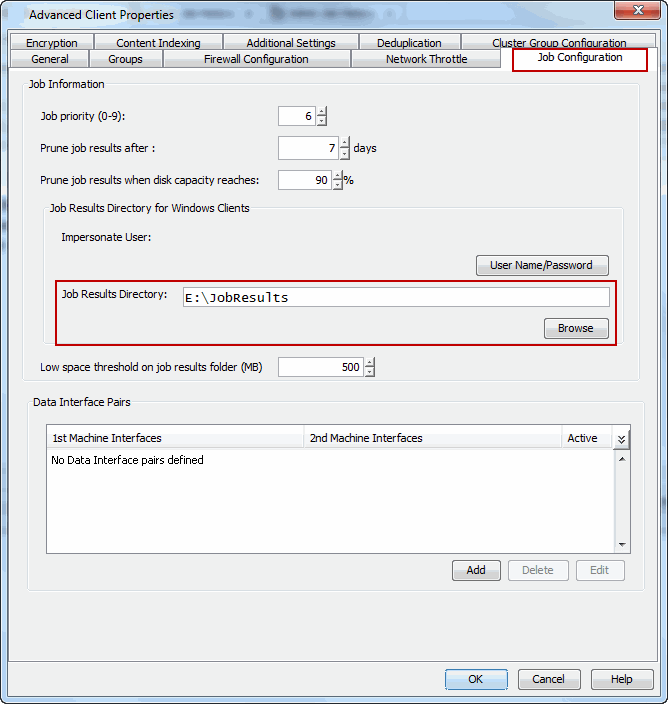The width and height of the screenshot is (668, 704).
Task: Expand the Data Interface Pairs column chevron
Action: [x=621, y=439]
